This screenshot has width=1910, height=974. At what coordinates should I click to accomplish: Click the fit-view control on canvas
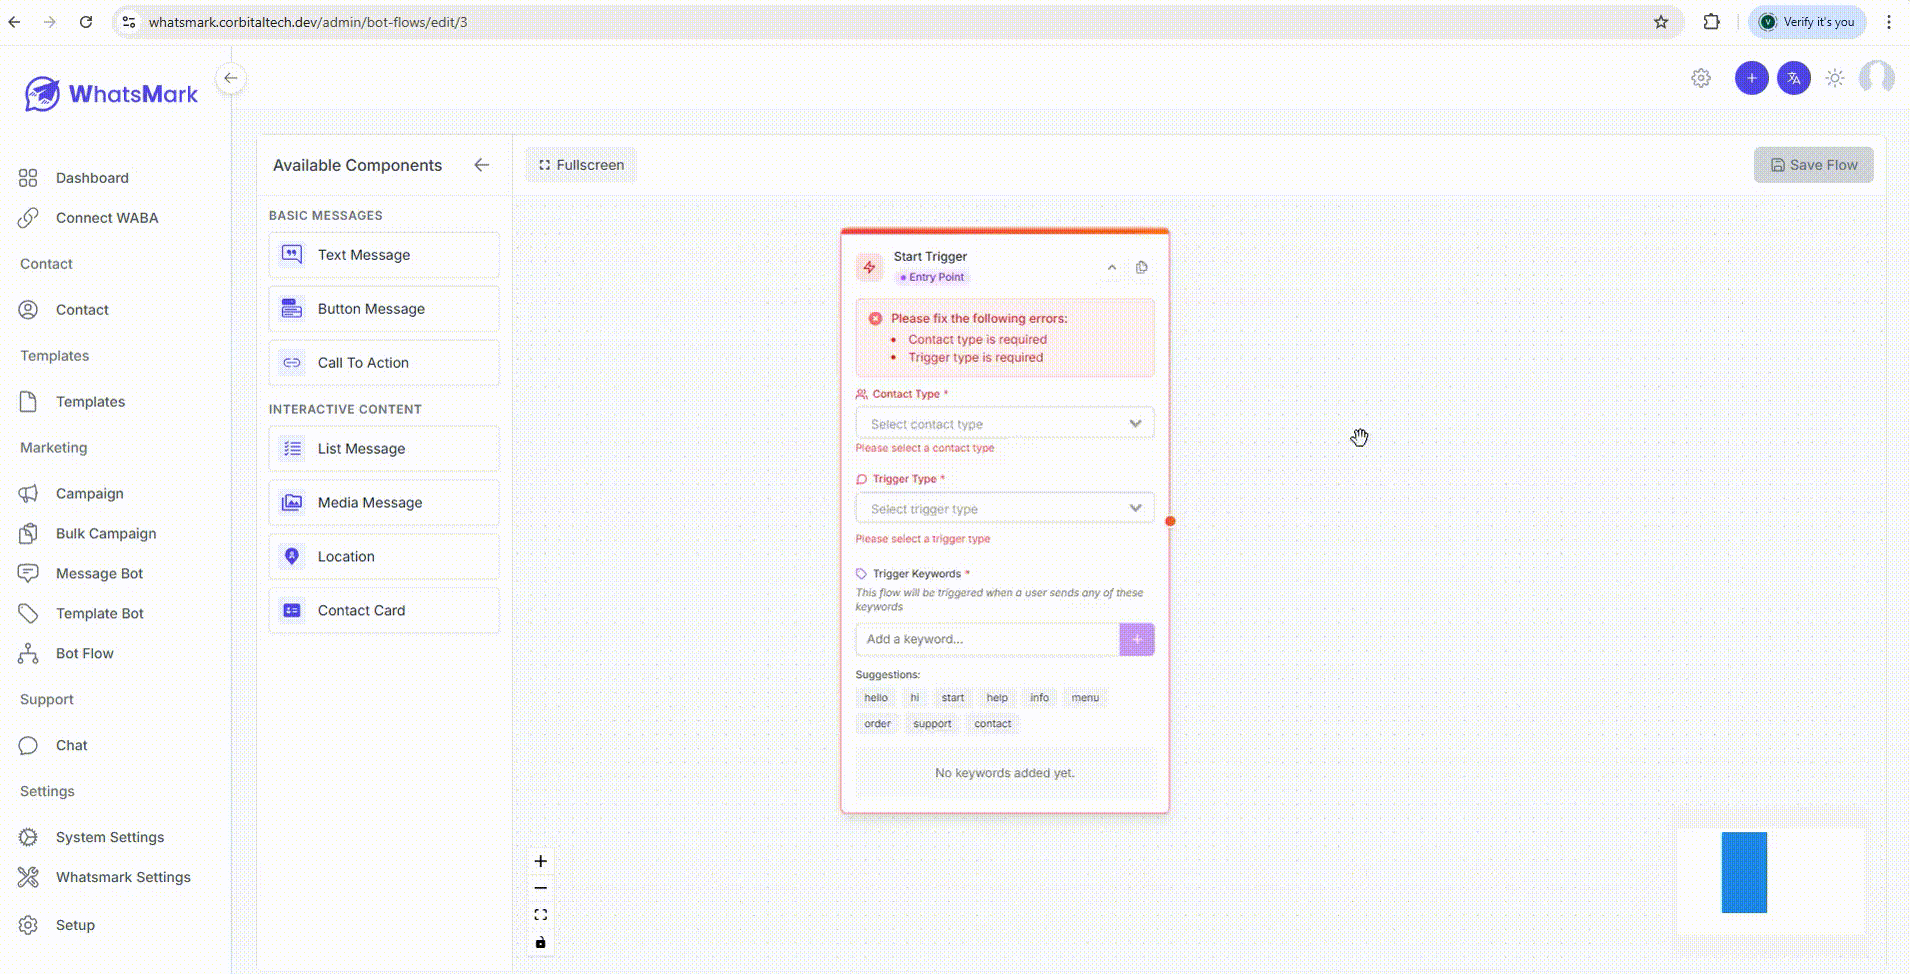(x=541, y=913)
